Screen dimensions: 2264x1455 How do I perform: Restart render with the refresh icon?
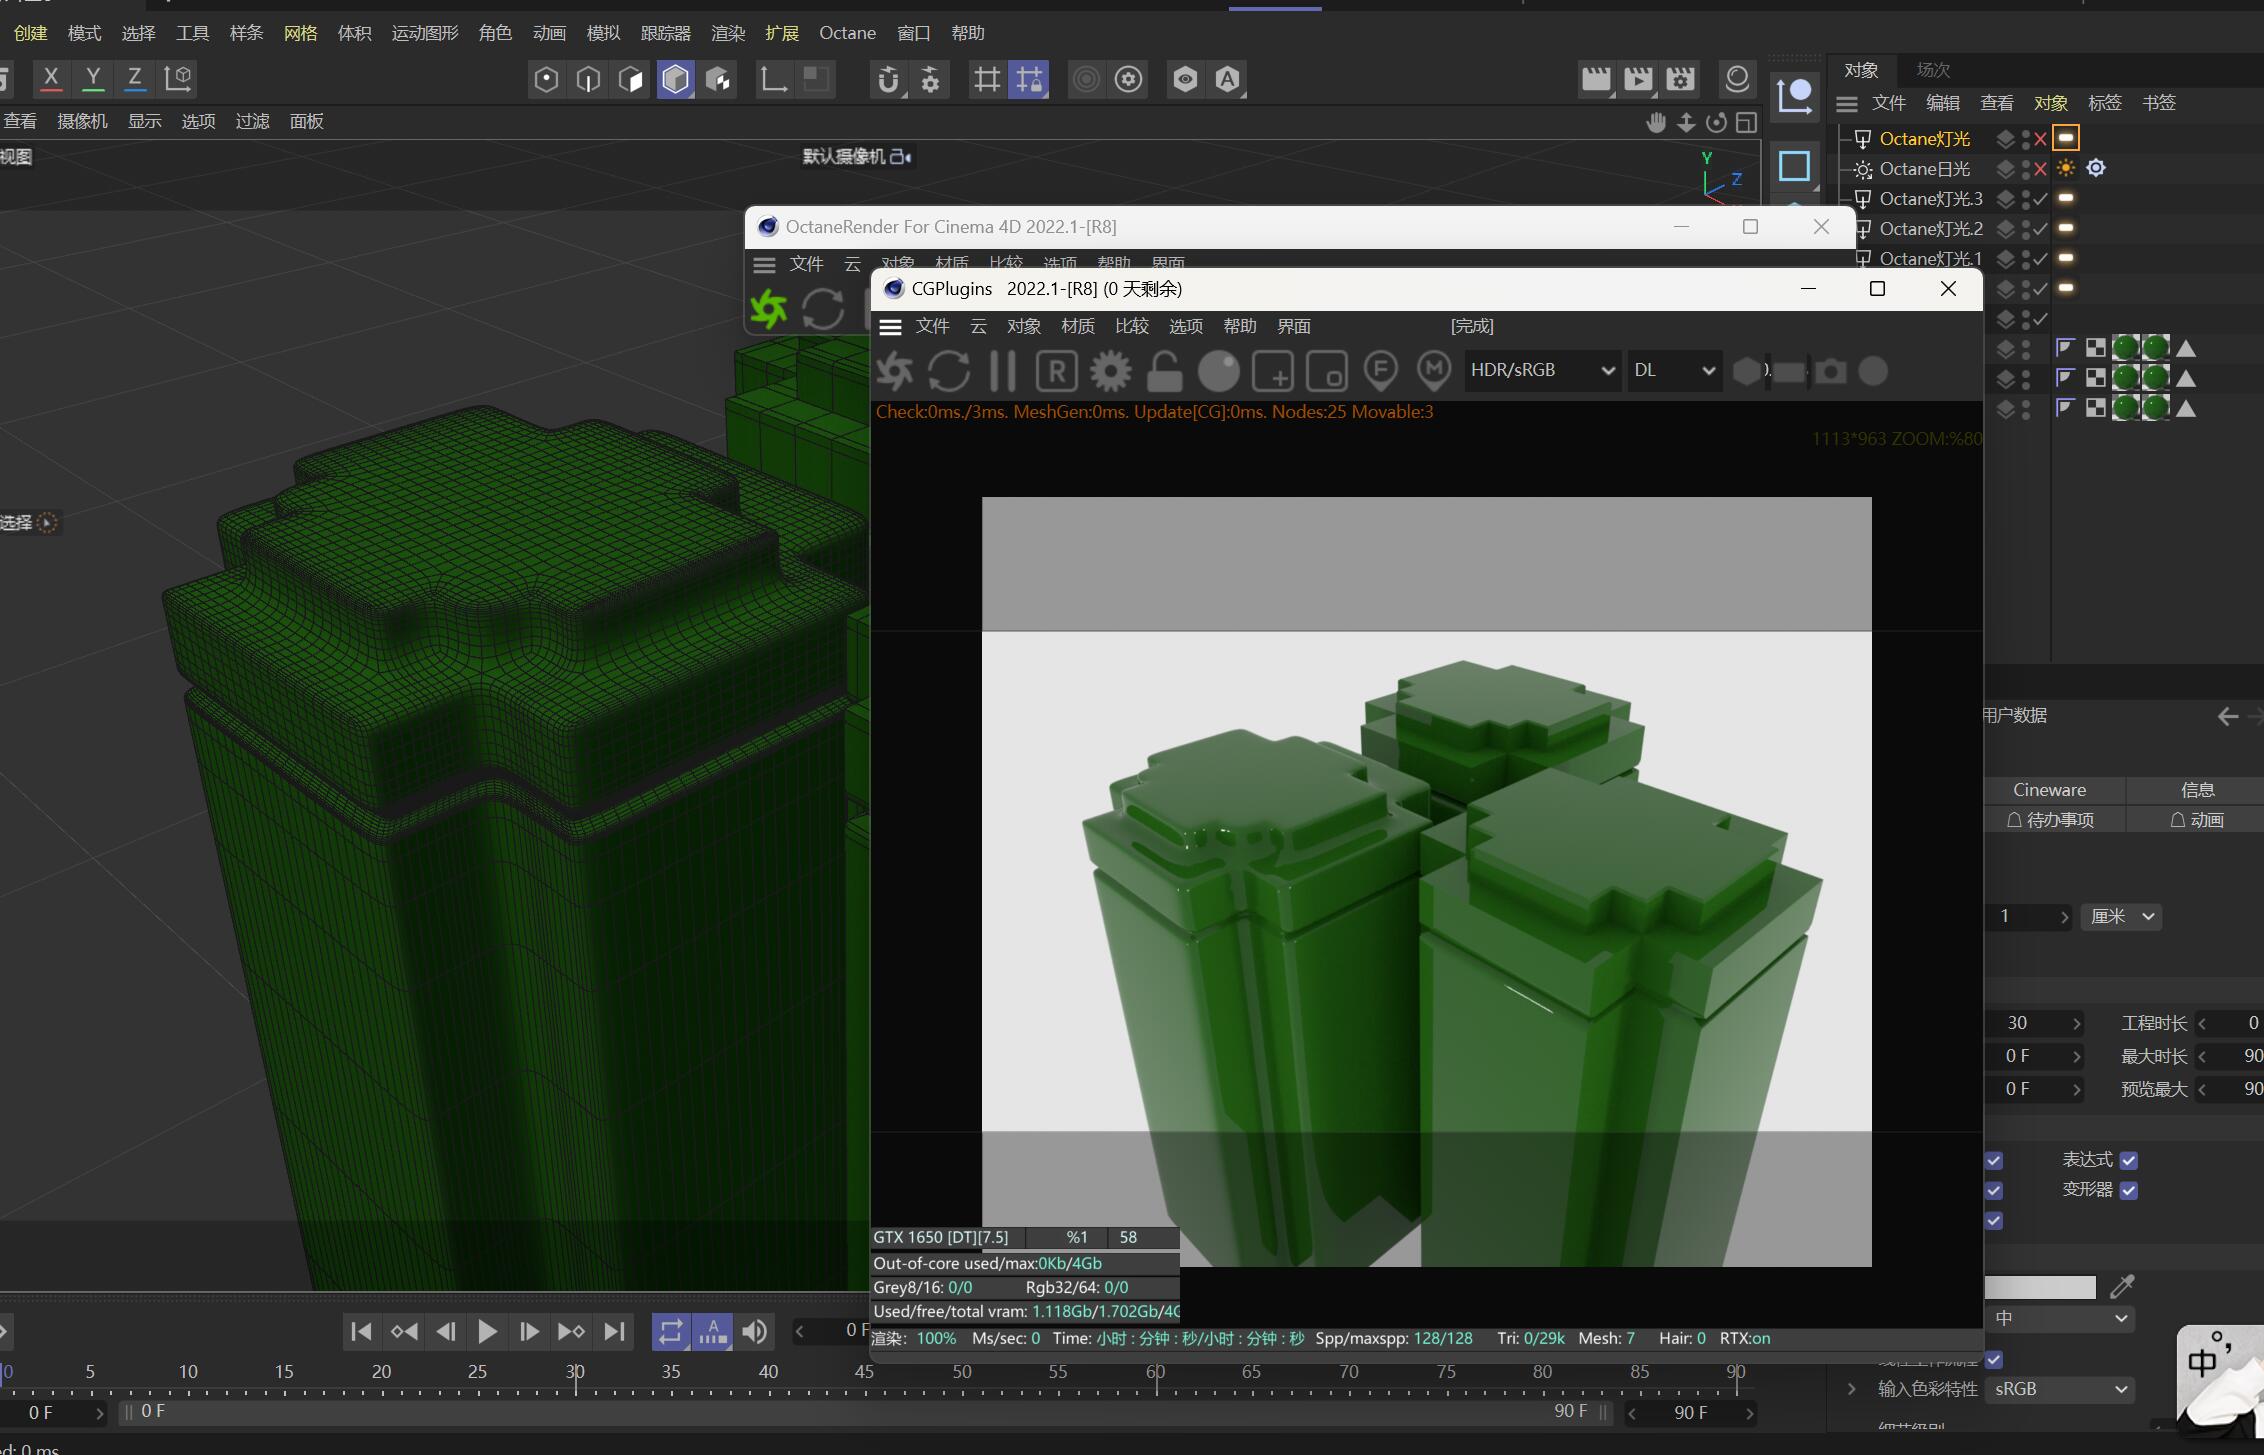pos(948,371)
